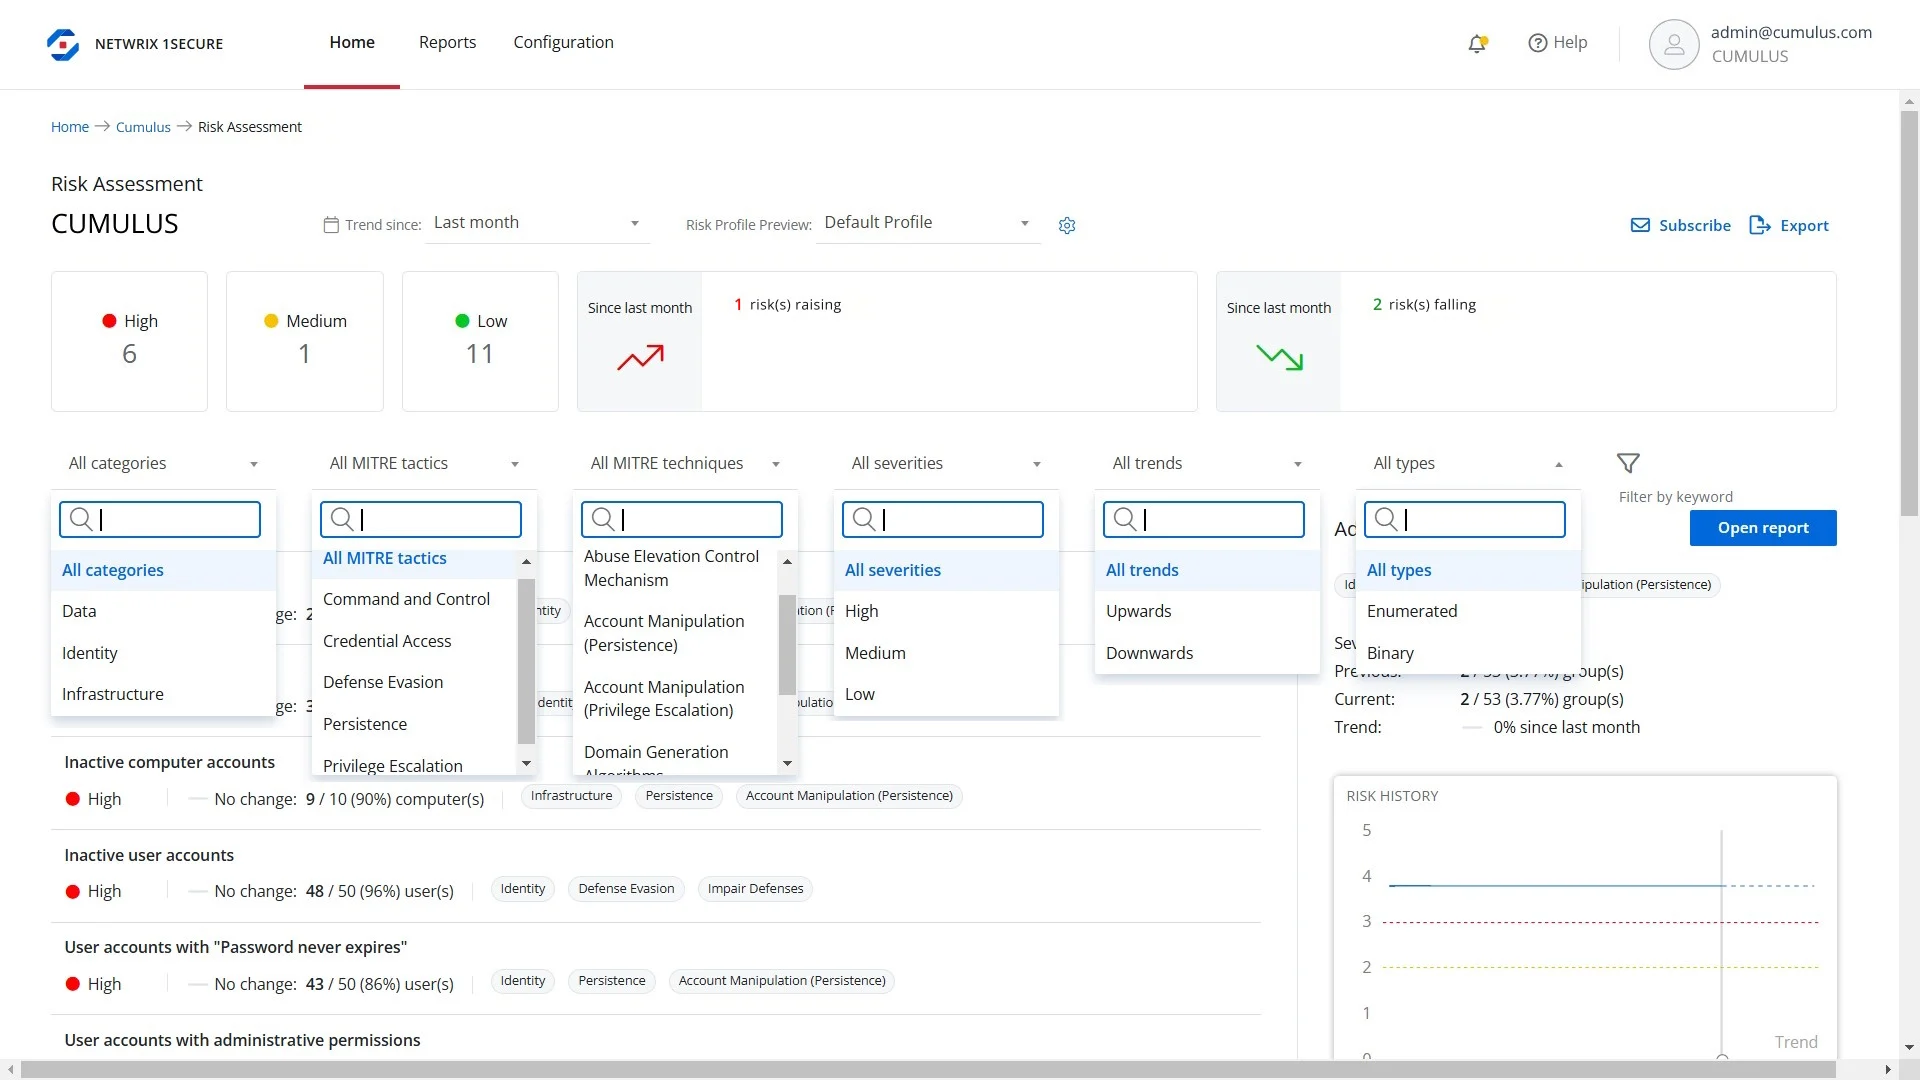The image size is (1920, 1080).
Task: Click the Low risk count card
Action: [x=480, y=341]
